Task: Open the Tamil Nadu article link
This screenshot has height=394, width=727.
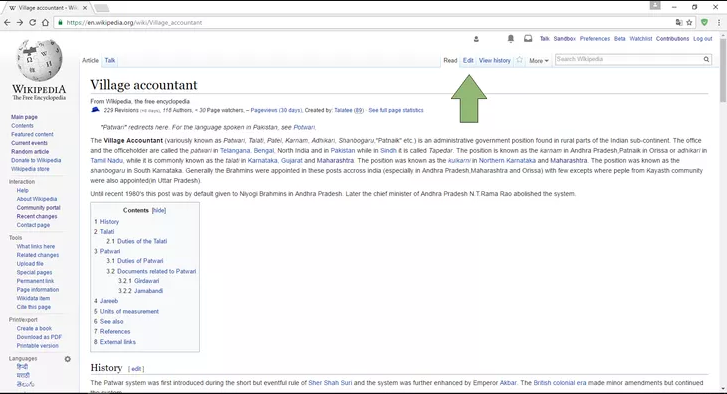Action: [x=107, y=160]
